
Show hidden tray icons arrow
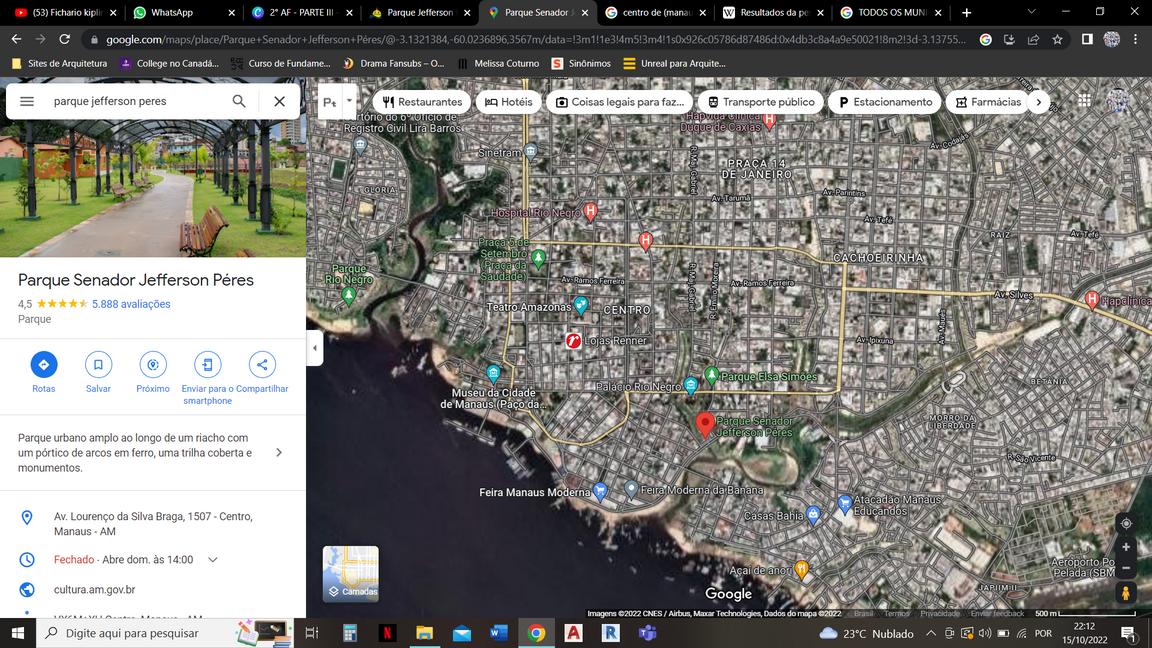pos(931,633)
